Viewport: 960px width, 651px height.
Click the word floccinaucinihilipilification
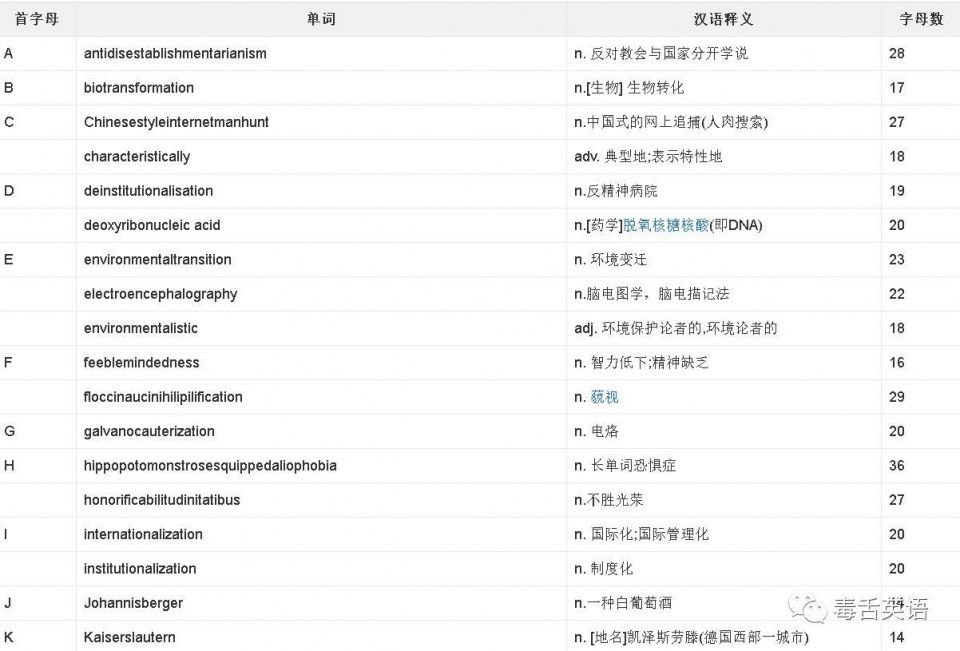pos(163,397)
